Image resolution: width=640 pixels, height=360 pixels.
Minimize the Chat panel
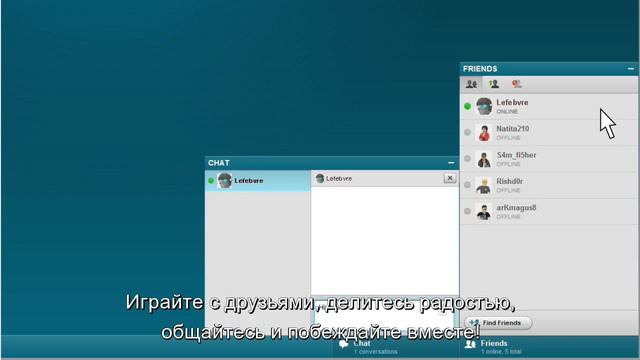(x=451, y=163)
